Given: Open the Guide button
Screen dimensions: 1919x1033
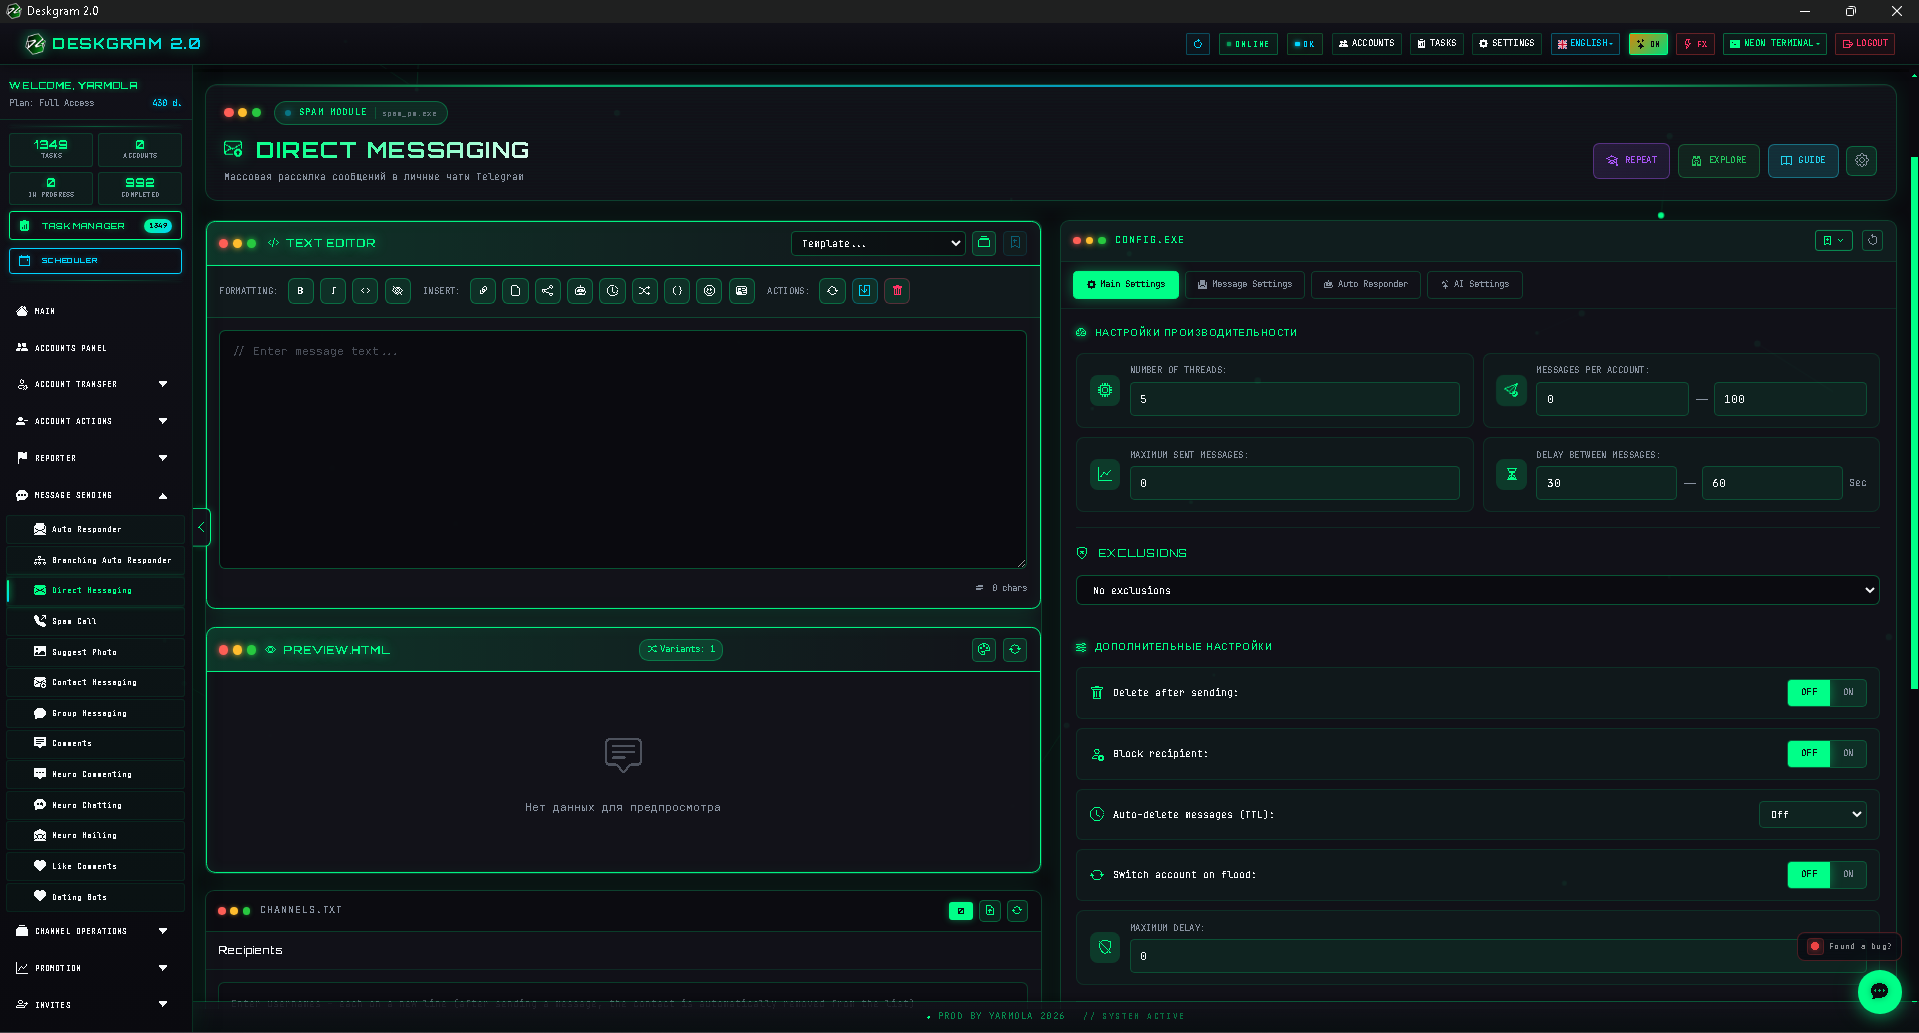Looking at the screenshot, I should pyautogui.click(x=1803, y=160).
